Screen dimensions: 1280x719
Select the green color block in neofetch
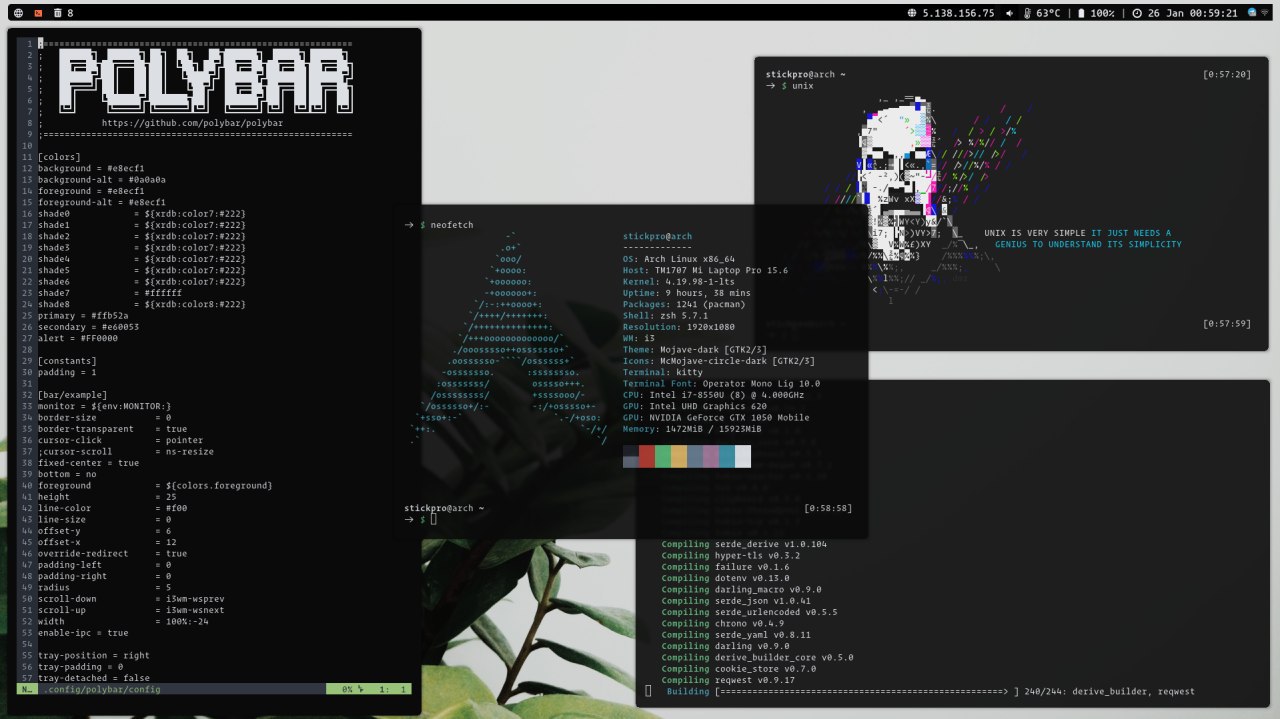662,456
